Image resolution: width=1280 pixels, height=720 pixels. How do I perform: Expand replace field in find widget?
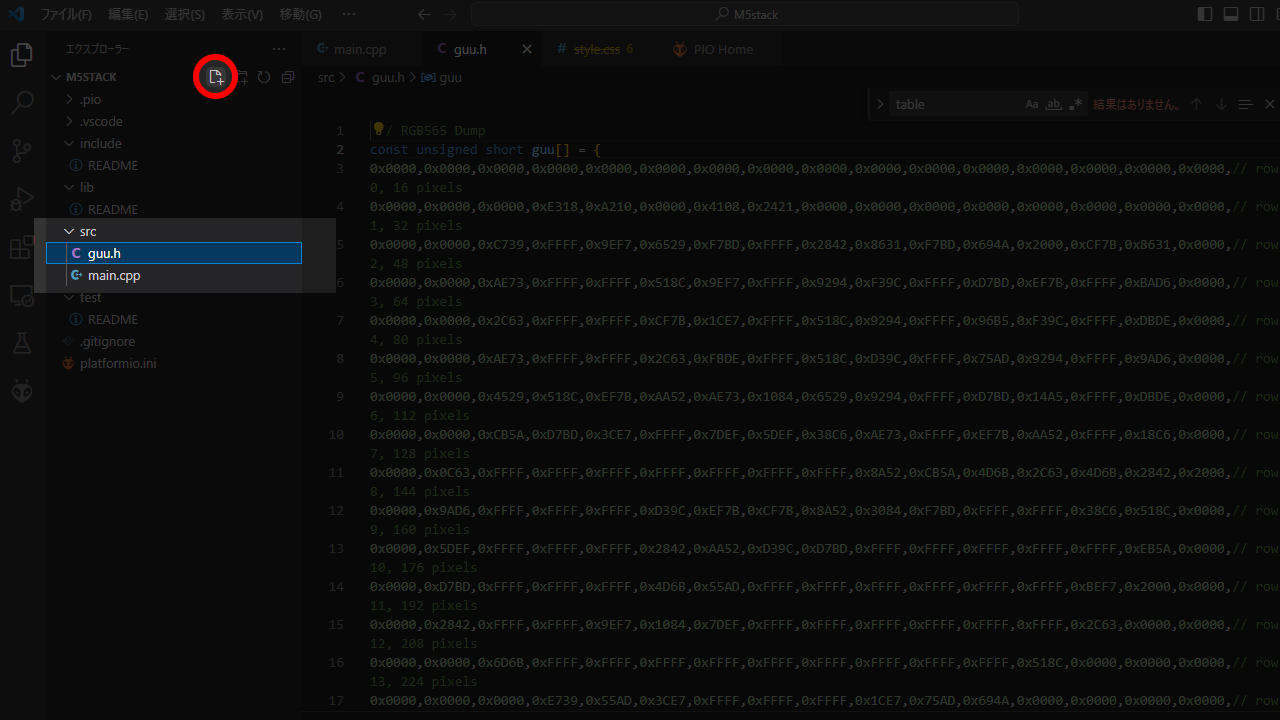point(880,105)
